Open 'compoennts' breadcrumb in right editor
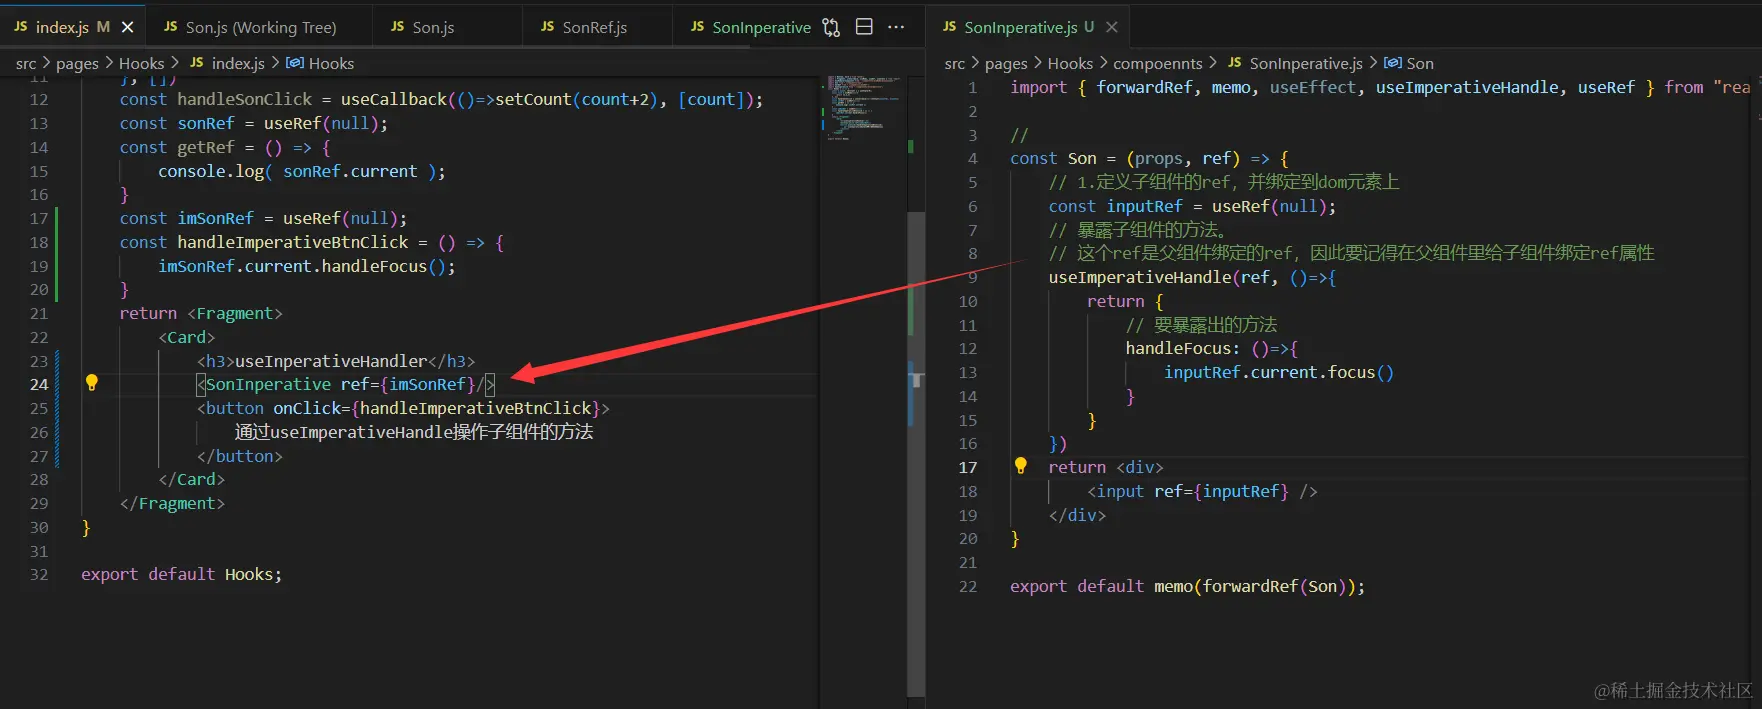1762x709 pixels. click(x=1157, y=63)
